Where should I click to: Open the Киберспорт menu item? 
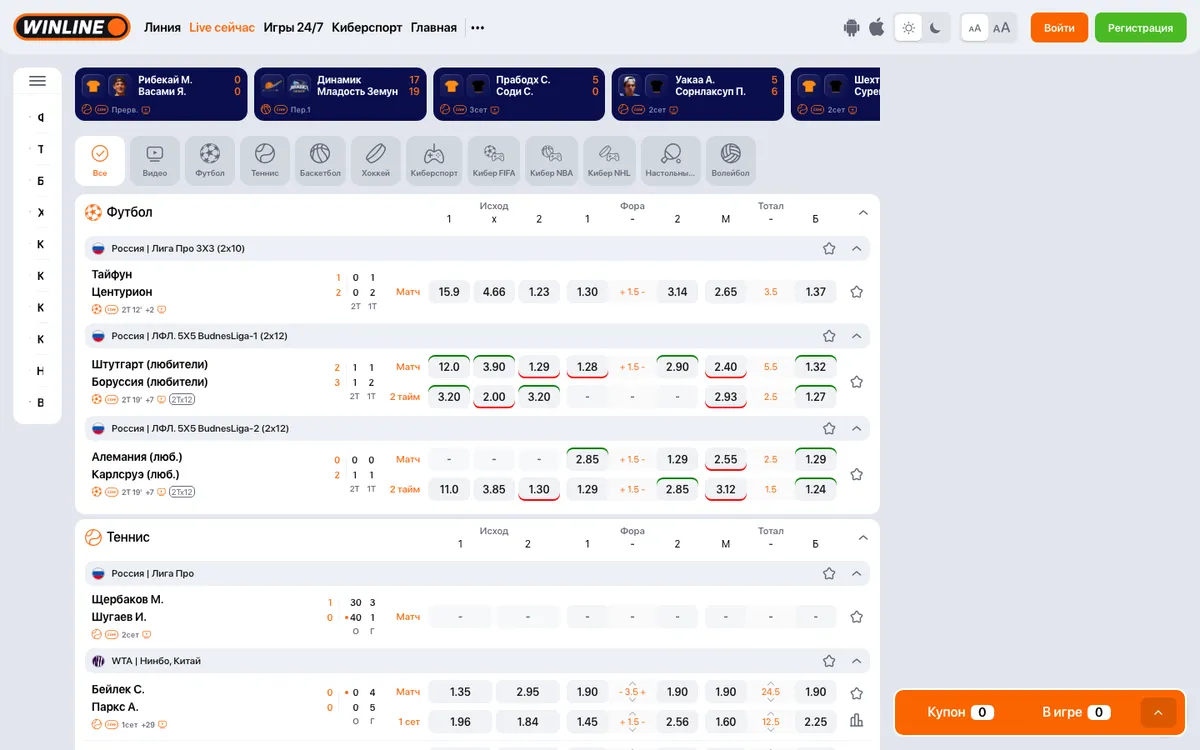coord(367,28)
